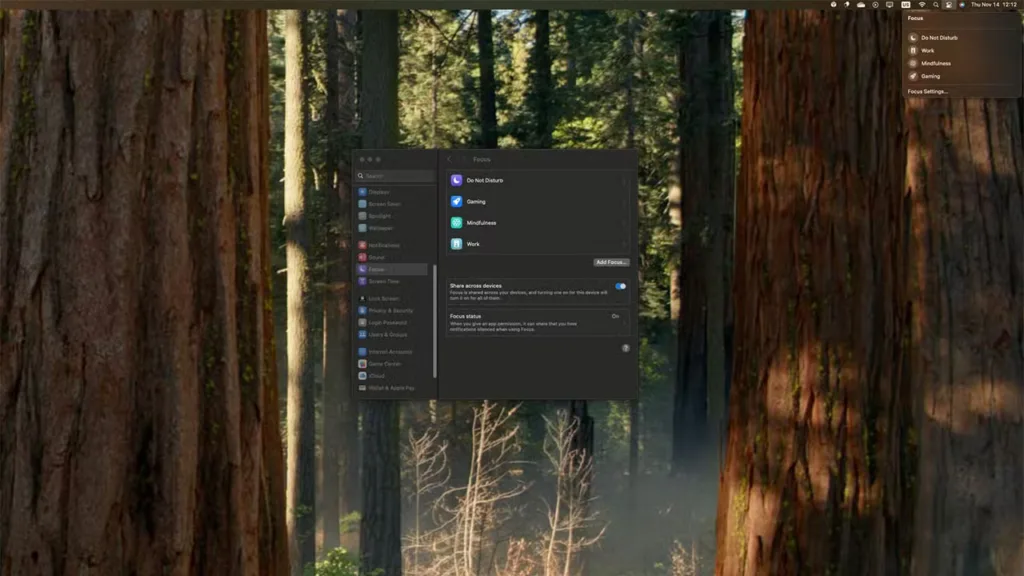Click the screen mirroring display menu bar icon
Viewport: 1024px width, 576px height.
889,5
